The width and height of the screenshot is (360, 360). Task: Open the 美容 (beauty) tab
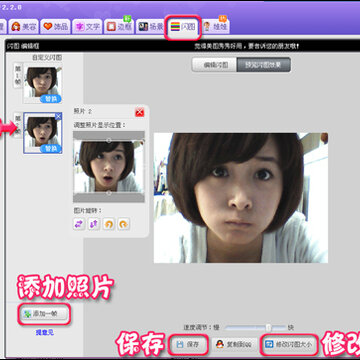point(24,27)
